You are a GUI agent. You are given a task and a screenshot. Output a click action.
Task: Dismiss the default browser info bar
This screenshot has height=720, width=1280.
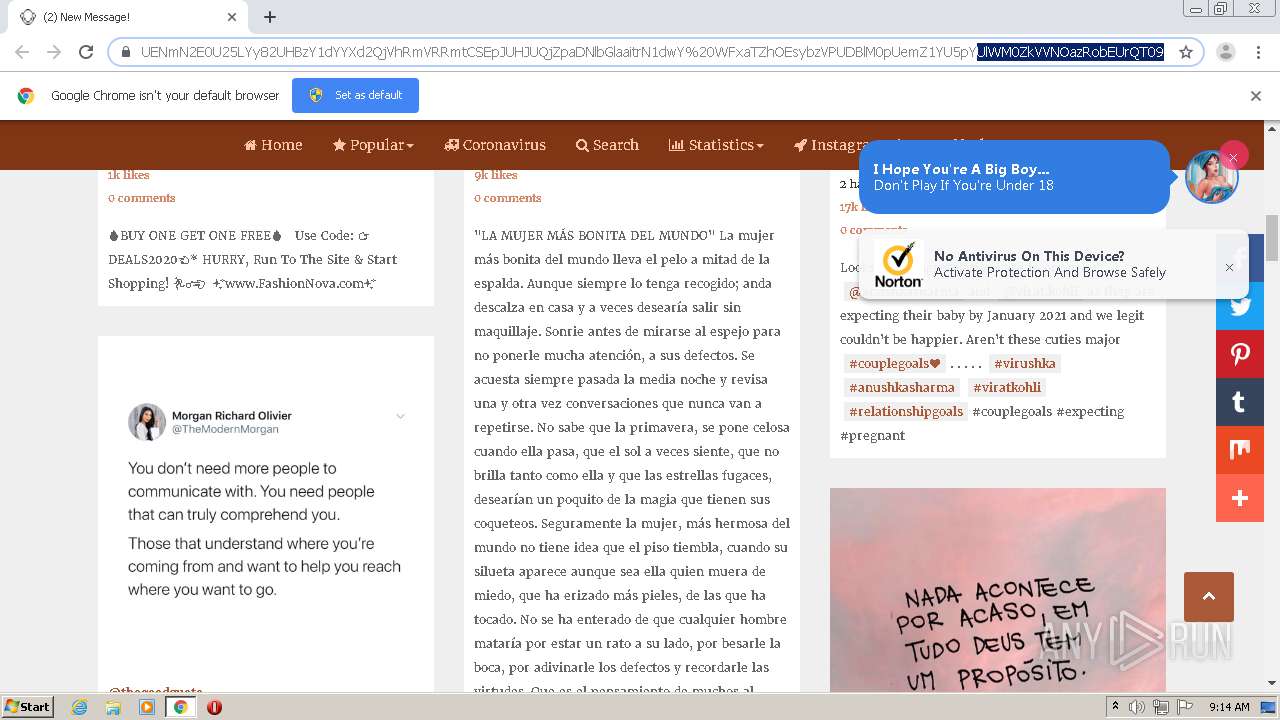pyautogui.click(x=1256, y=96)
